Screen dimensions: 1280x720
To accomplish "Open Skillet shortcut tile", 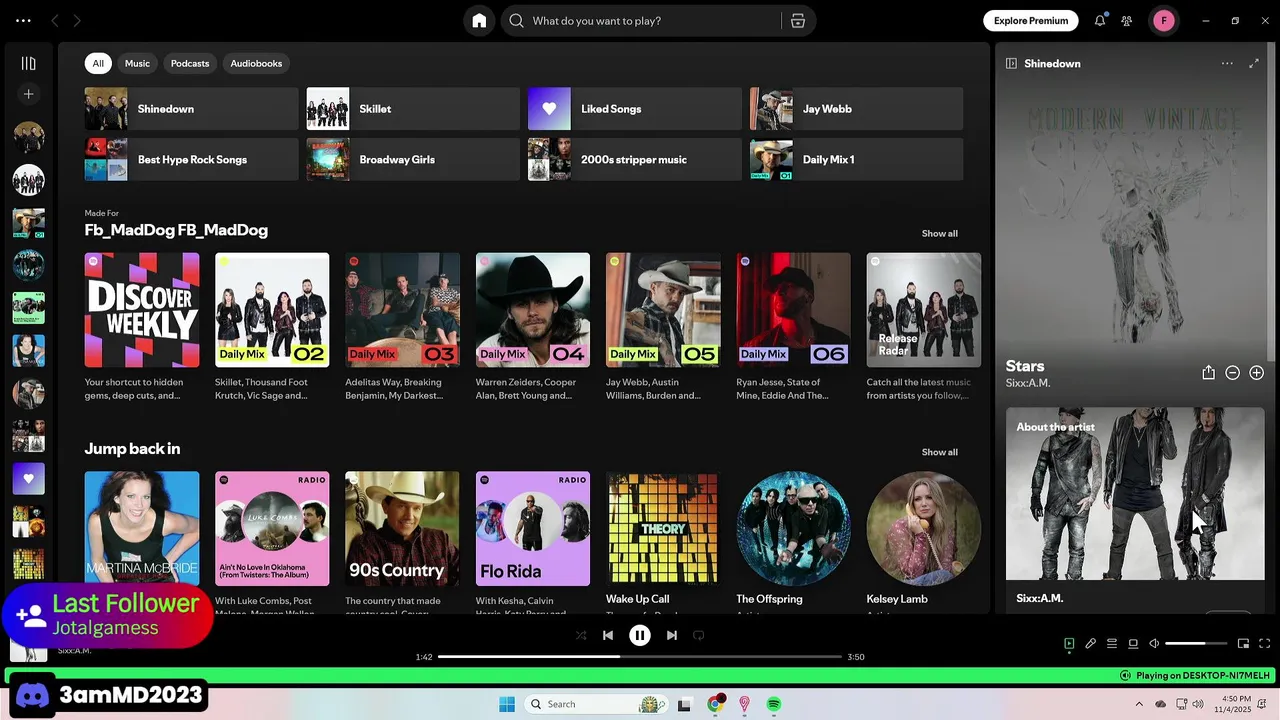I will (x=413, y=109).
